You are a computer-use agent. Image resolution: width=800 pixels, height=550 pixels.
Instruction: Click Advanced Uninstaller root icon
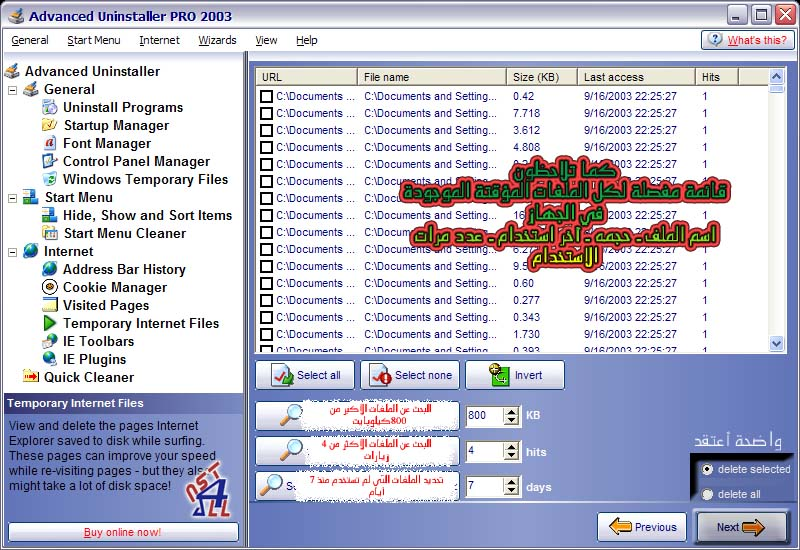click(12, 71)
